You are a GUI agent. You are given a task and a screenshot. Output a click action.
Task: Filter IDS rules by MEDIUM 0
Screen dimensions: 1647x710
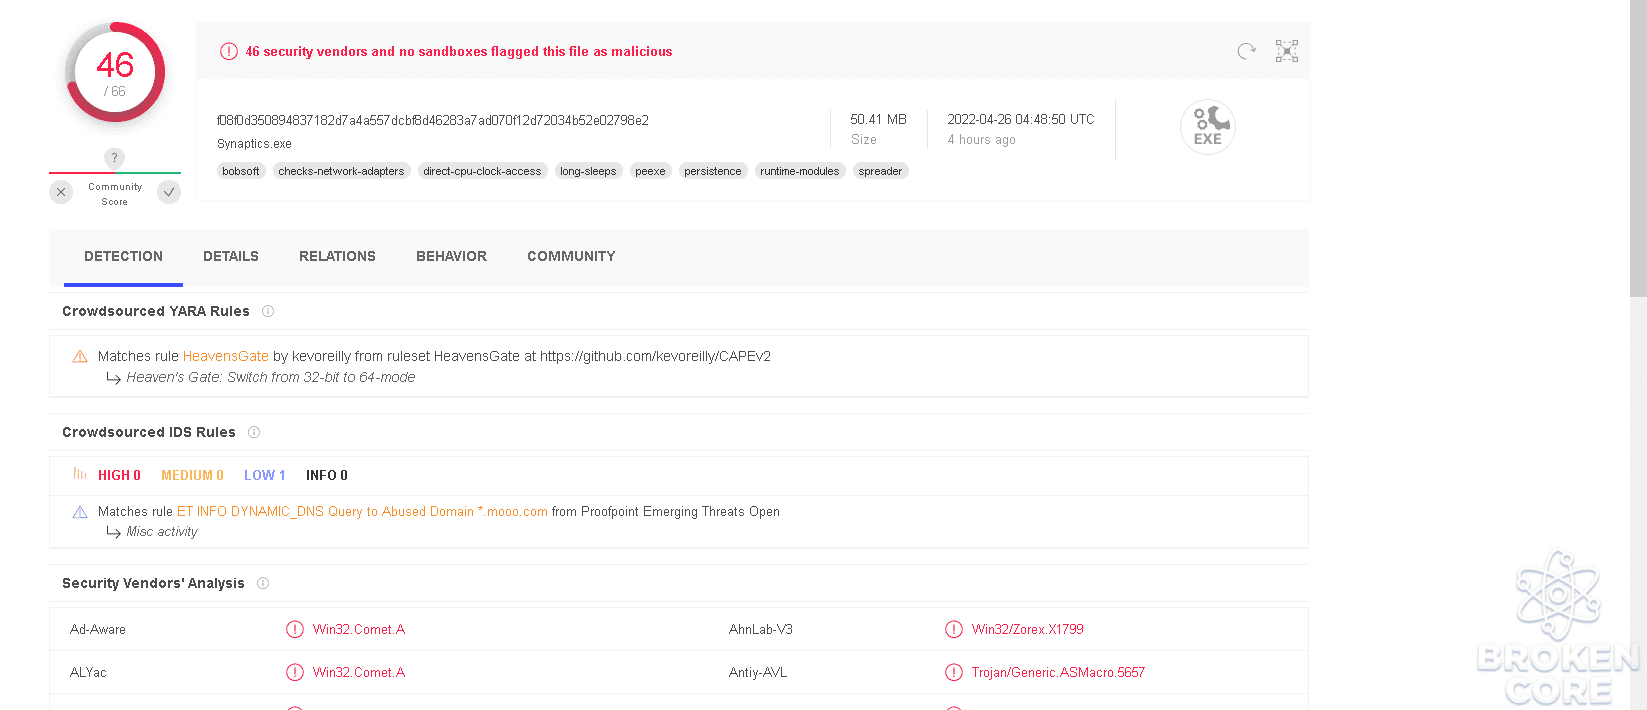click(x=192, y=475)
